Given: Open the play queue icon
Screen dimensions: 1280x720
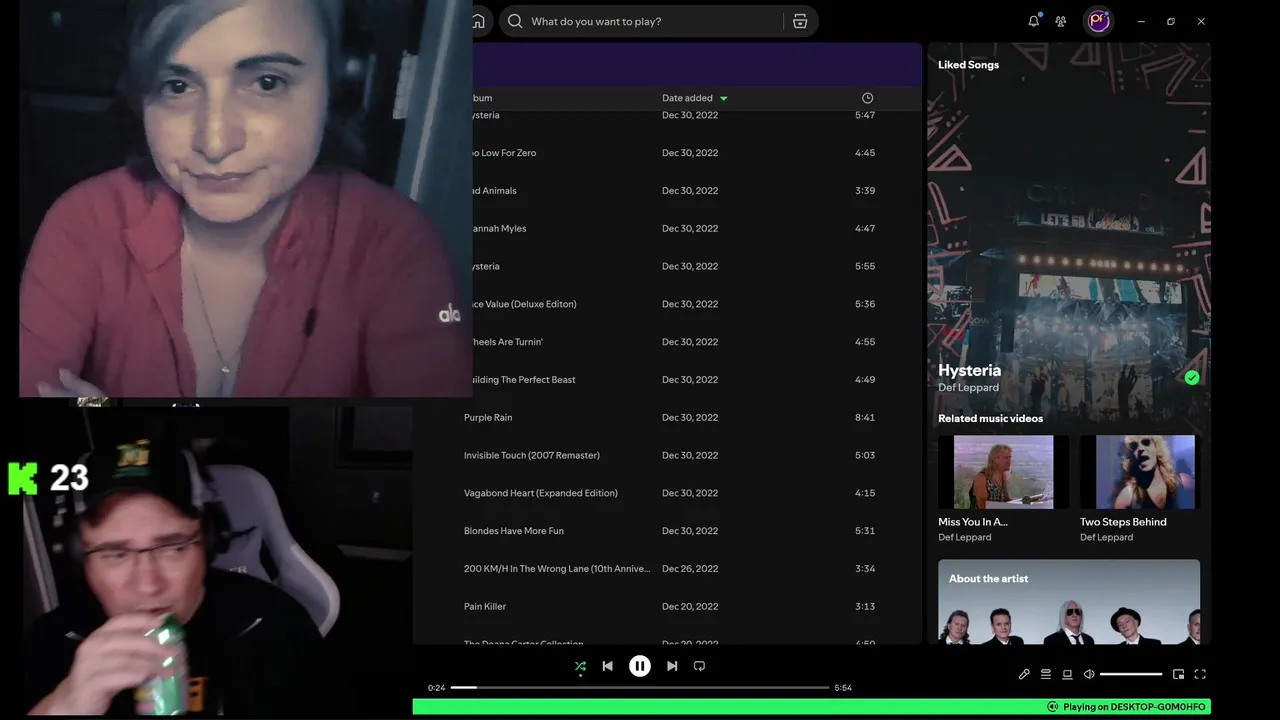Looking at the screenshot, I should 1046,674.
